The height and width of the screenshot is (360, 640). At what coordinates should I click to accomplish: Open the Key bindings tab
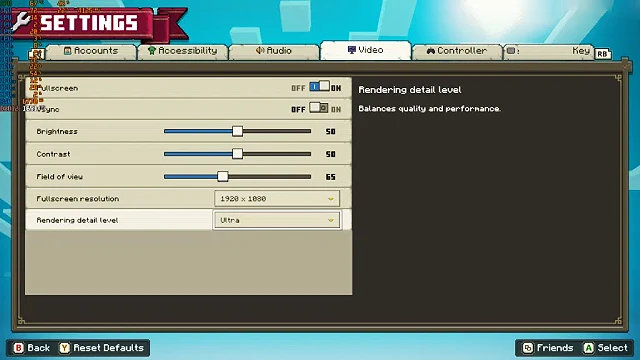click(549, 51)
